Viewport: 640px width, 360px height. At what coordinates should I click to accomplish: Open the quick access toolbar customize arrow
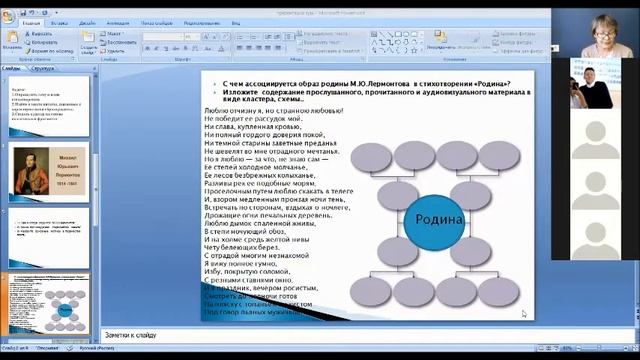point(56,13)
